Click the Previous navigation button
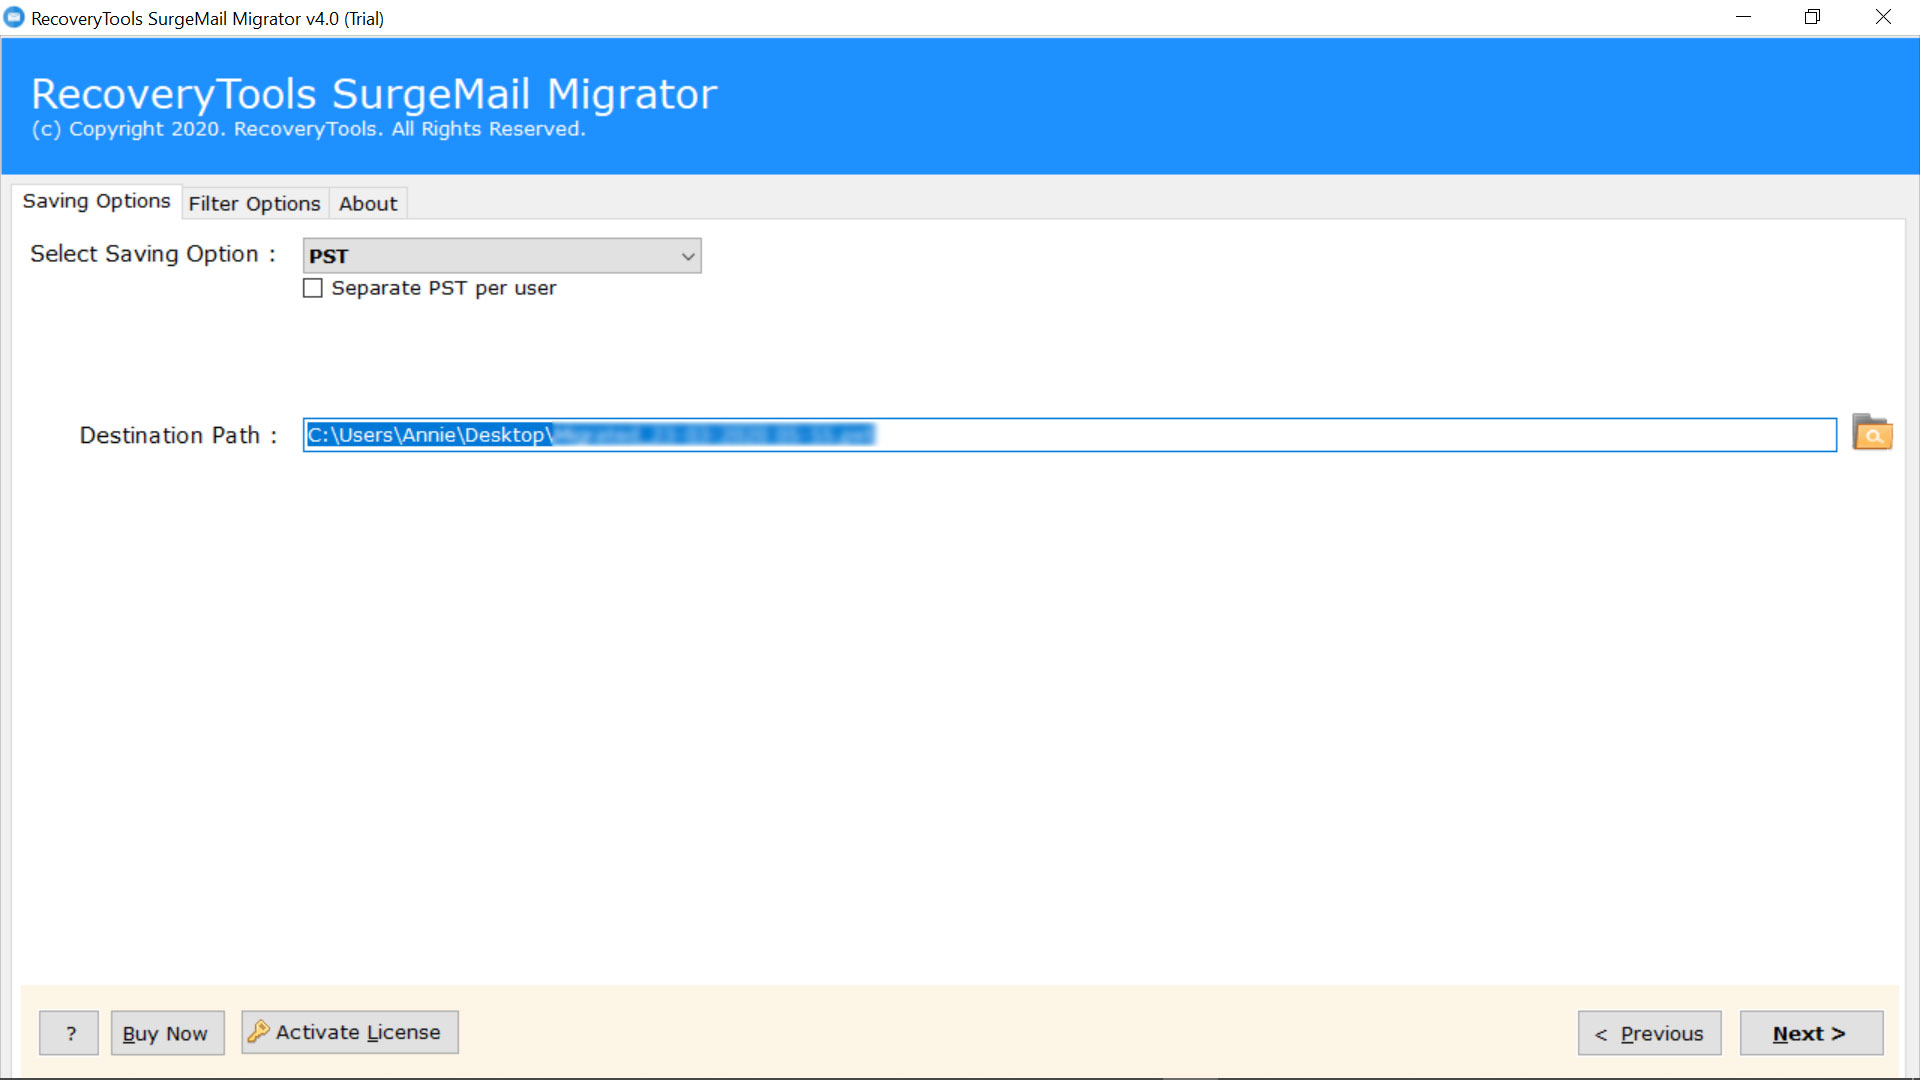1920x1080 pixels. click(x=1651, y=1031)
